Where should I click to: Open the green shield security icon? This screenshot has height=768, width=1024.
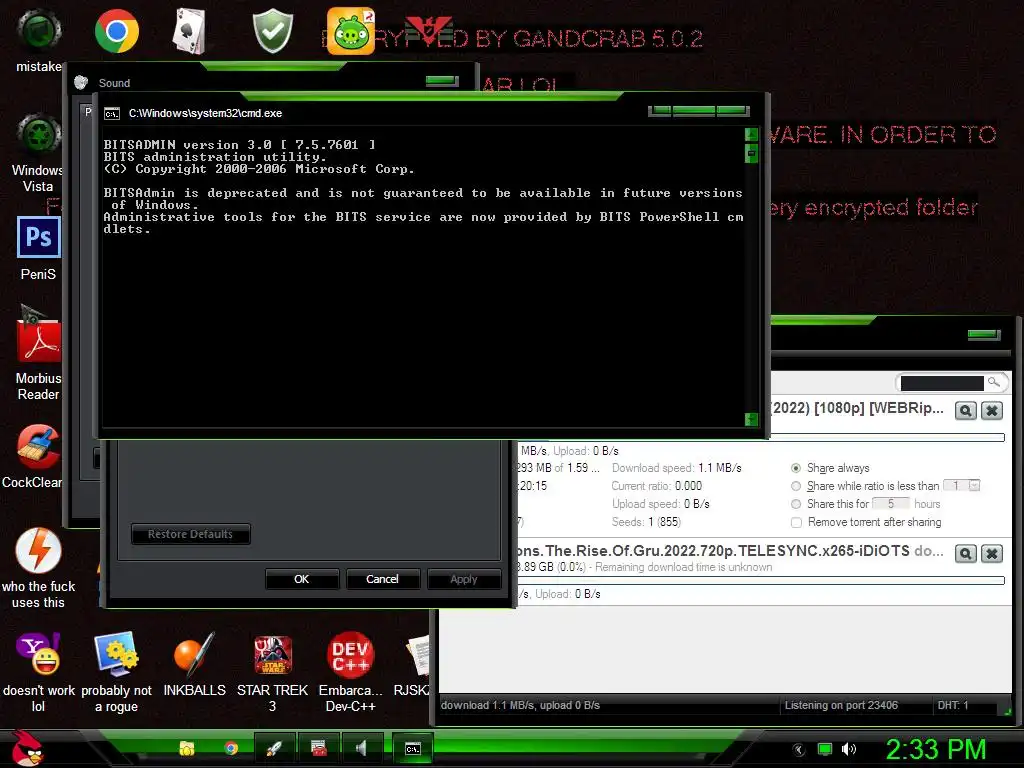click(273, 31)
